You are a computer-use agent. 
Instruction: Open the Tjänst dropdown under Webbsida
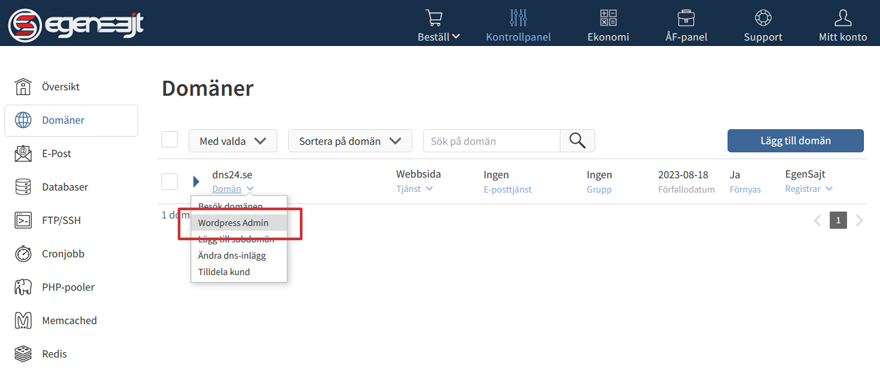414,189
